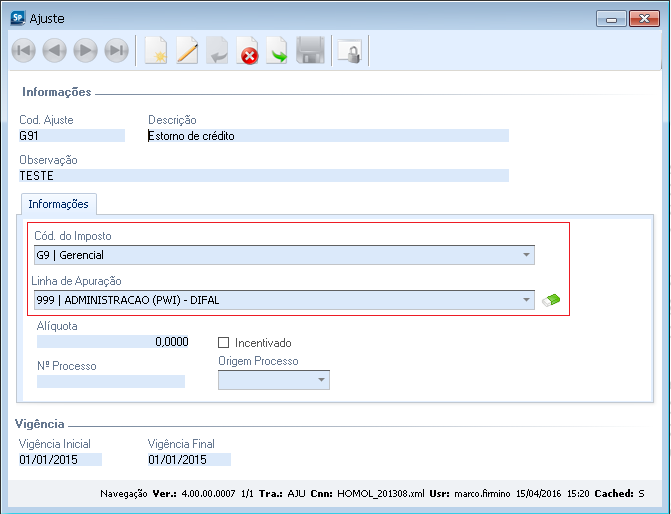Screen dimensions: 671x514
Task: Click the SP application icon
Action: pos(18,18)
